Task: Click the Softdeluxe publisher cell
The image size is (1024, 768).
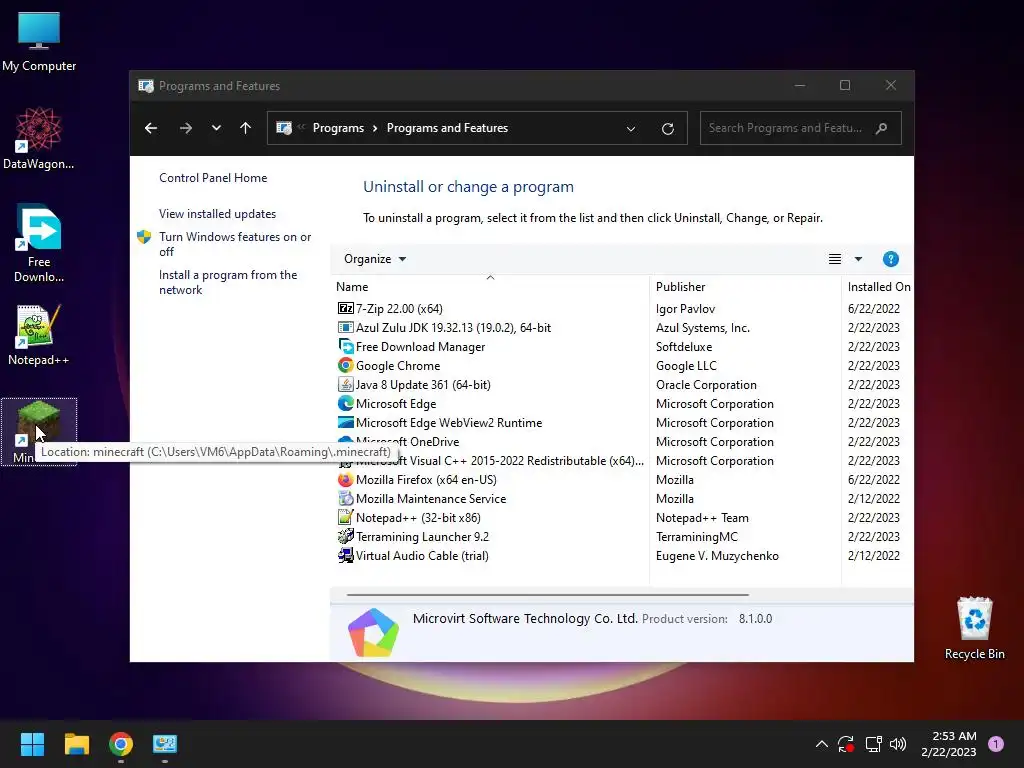Action: tap(684, 346)
